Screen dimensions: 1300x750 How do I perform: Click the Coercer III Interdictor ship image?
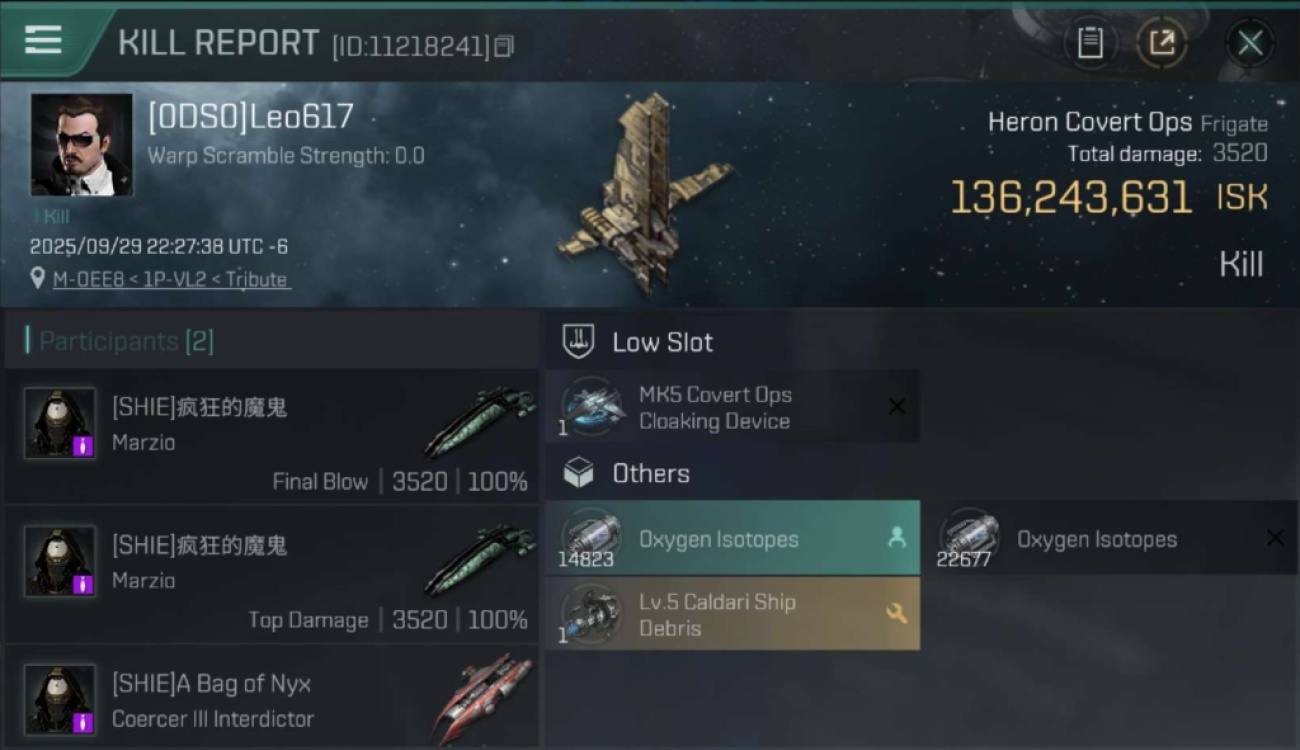coord(482,699)
